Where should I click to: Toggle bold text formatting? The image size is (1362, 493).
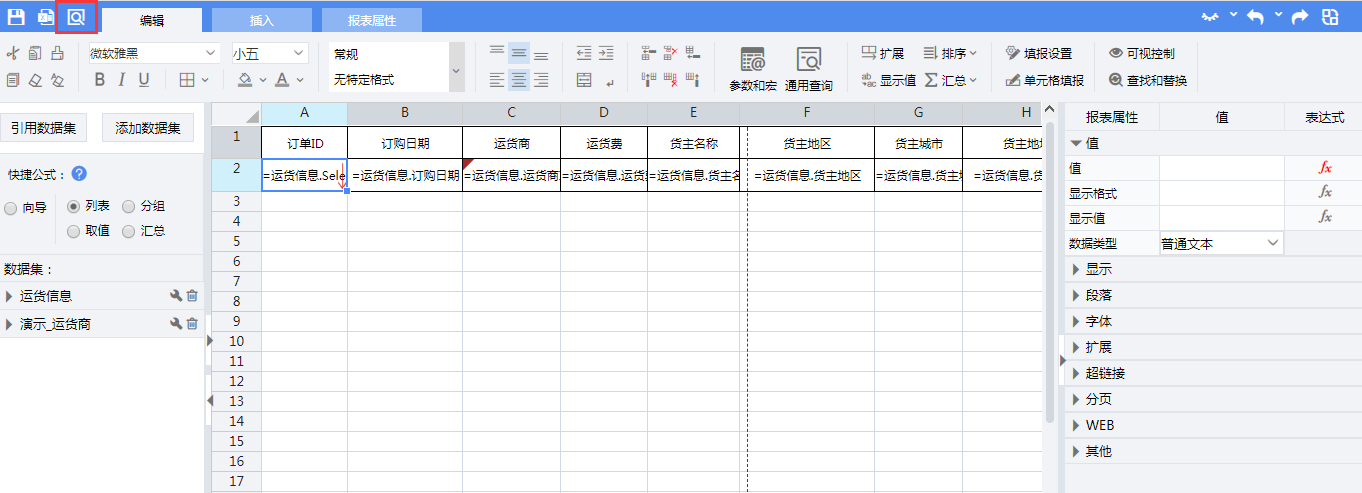click(x=99, y=80)
